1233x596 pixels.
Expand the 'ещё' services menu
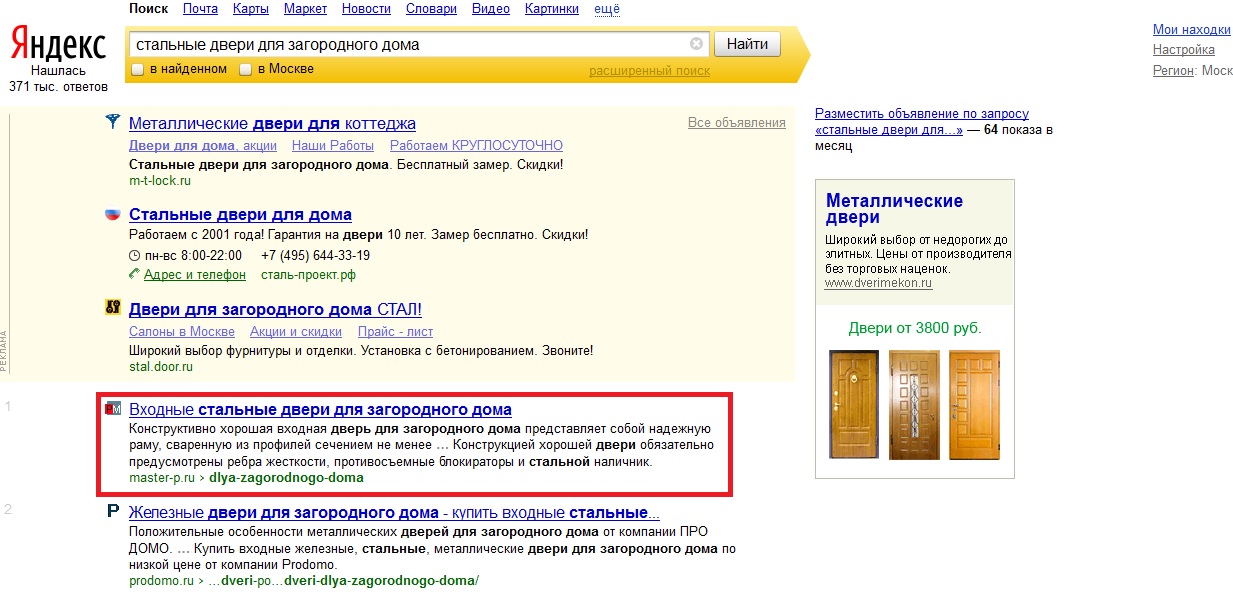point(607,9)
